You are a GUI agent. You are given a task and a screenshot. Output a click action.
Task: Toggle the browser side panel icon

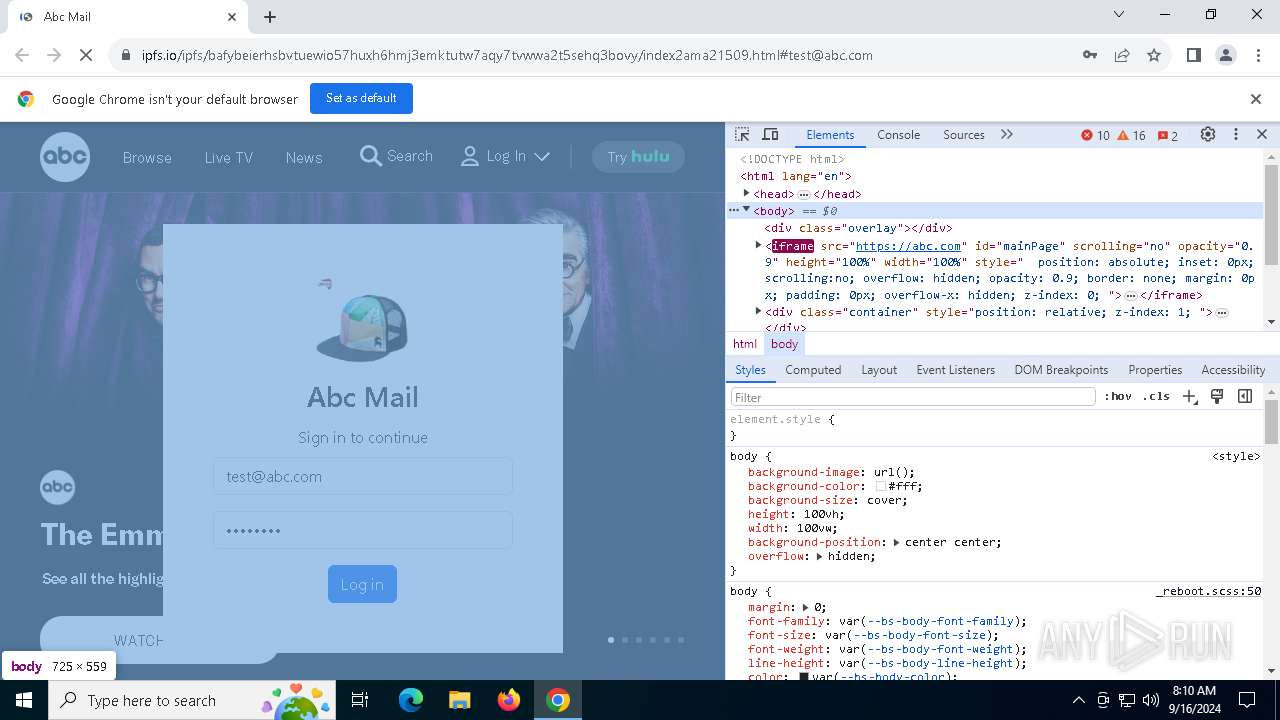click(x=1193, y=55)
